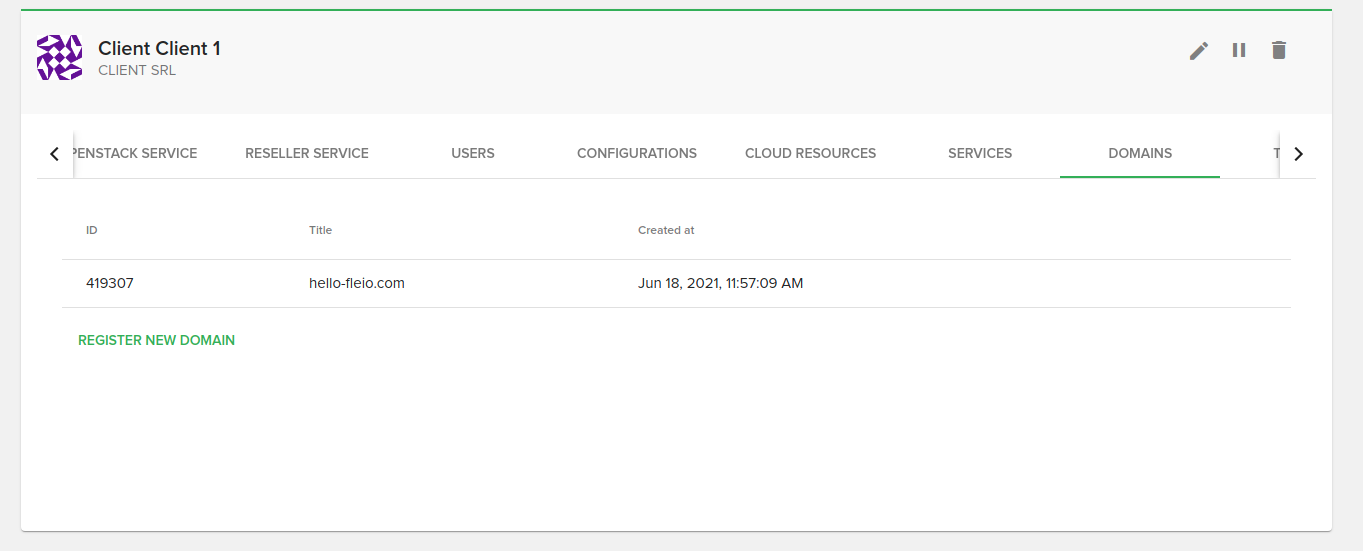Open the Cloud Resources tab
Screen dimensions: 1363x551
[810, 153]
